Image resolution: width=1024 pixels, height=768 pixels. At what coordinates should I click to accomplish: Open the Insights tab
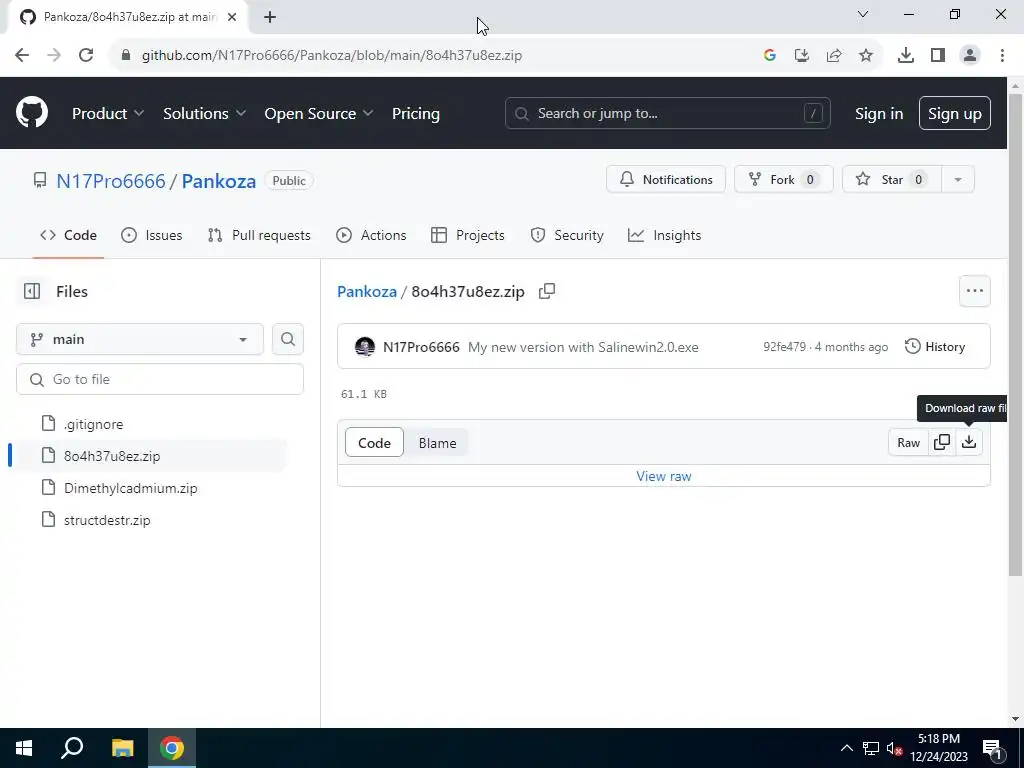[x=664, y=235]
